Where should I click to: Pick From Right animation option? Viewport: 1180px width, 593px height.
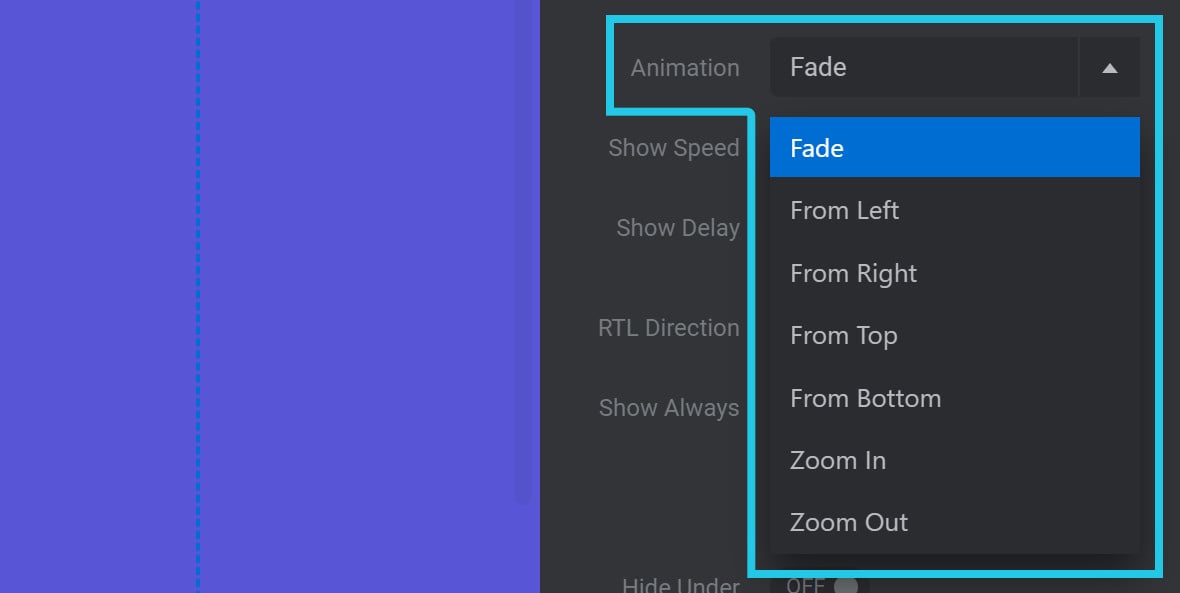pyautogui.click(x=954, y=273)
